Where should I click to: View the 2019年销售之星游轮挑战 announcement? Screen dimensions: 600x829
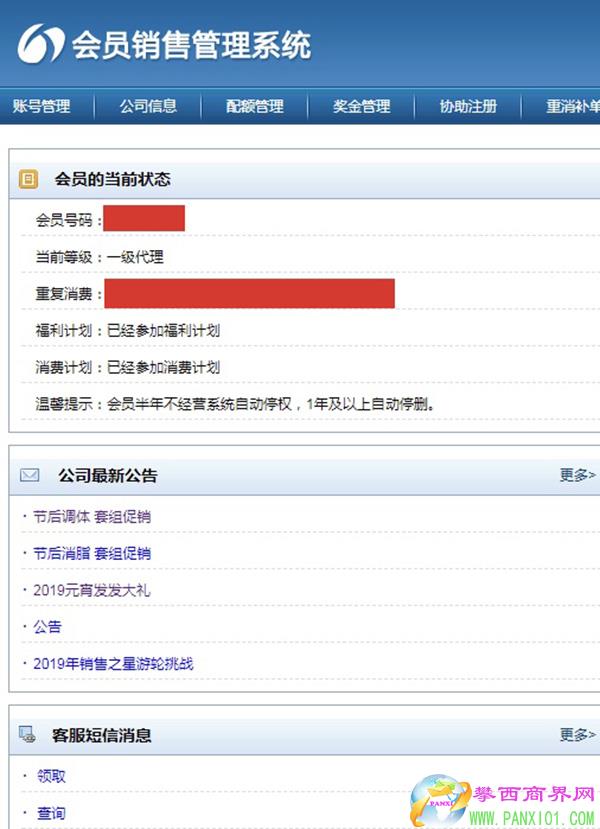point(112,664)
